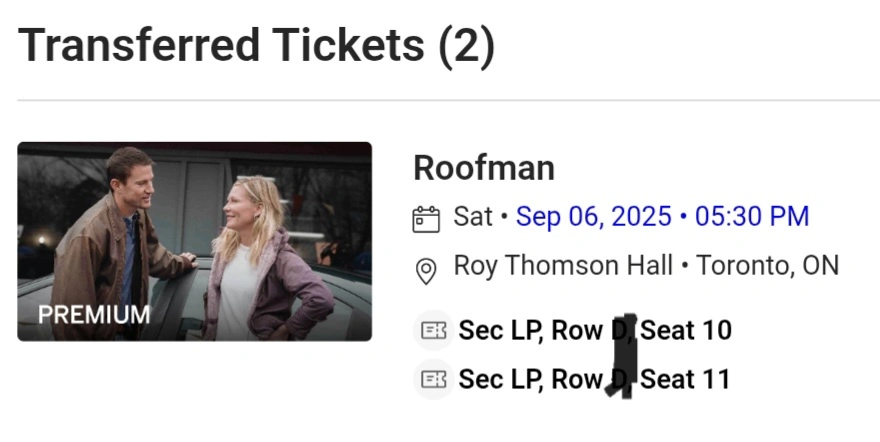Open the Roofman event title

[484, 168]
